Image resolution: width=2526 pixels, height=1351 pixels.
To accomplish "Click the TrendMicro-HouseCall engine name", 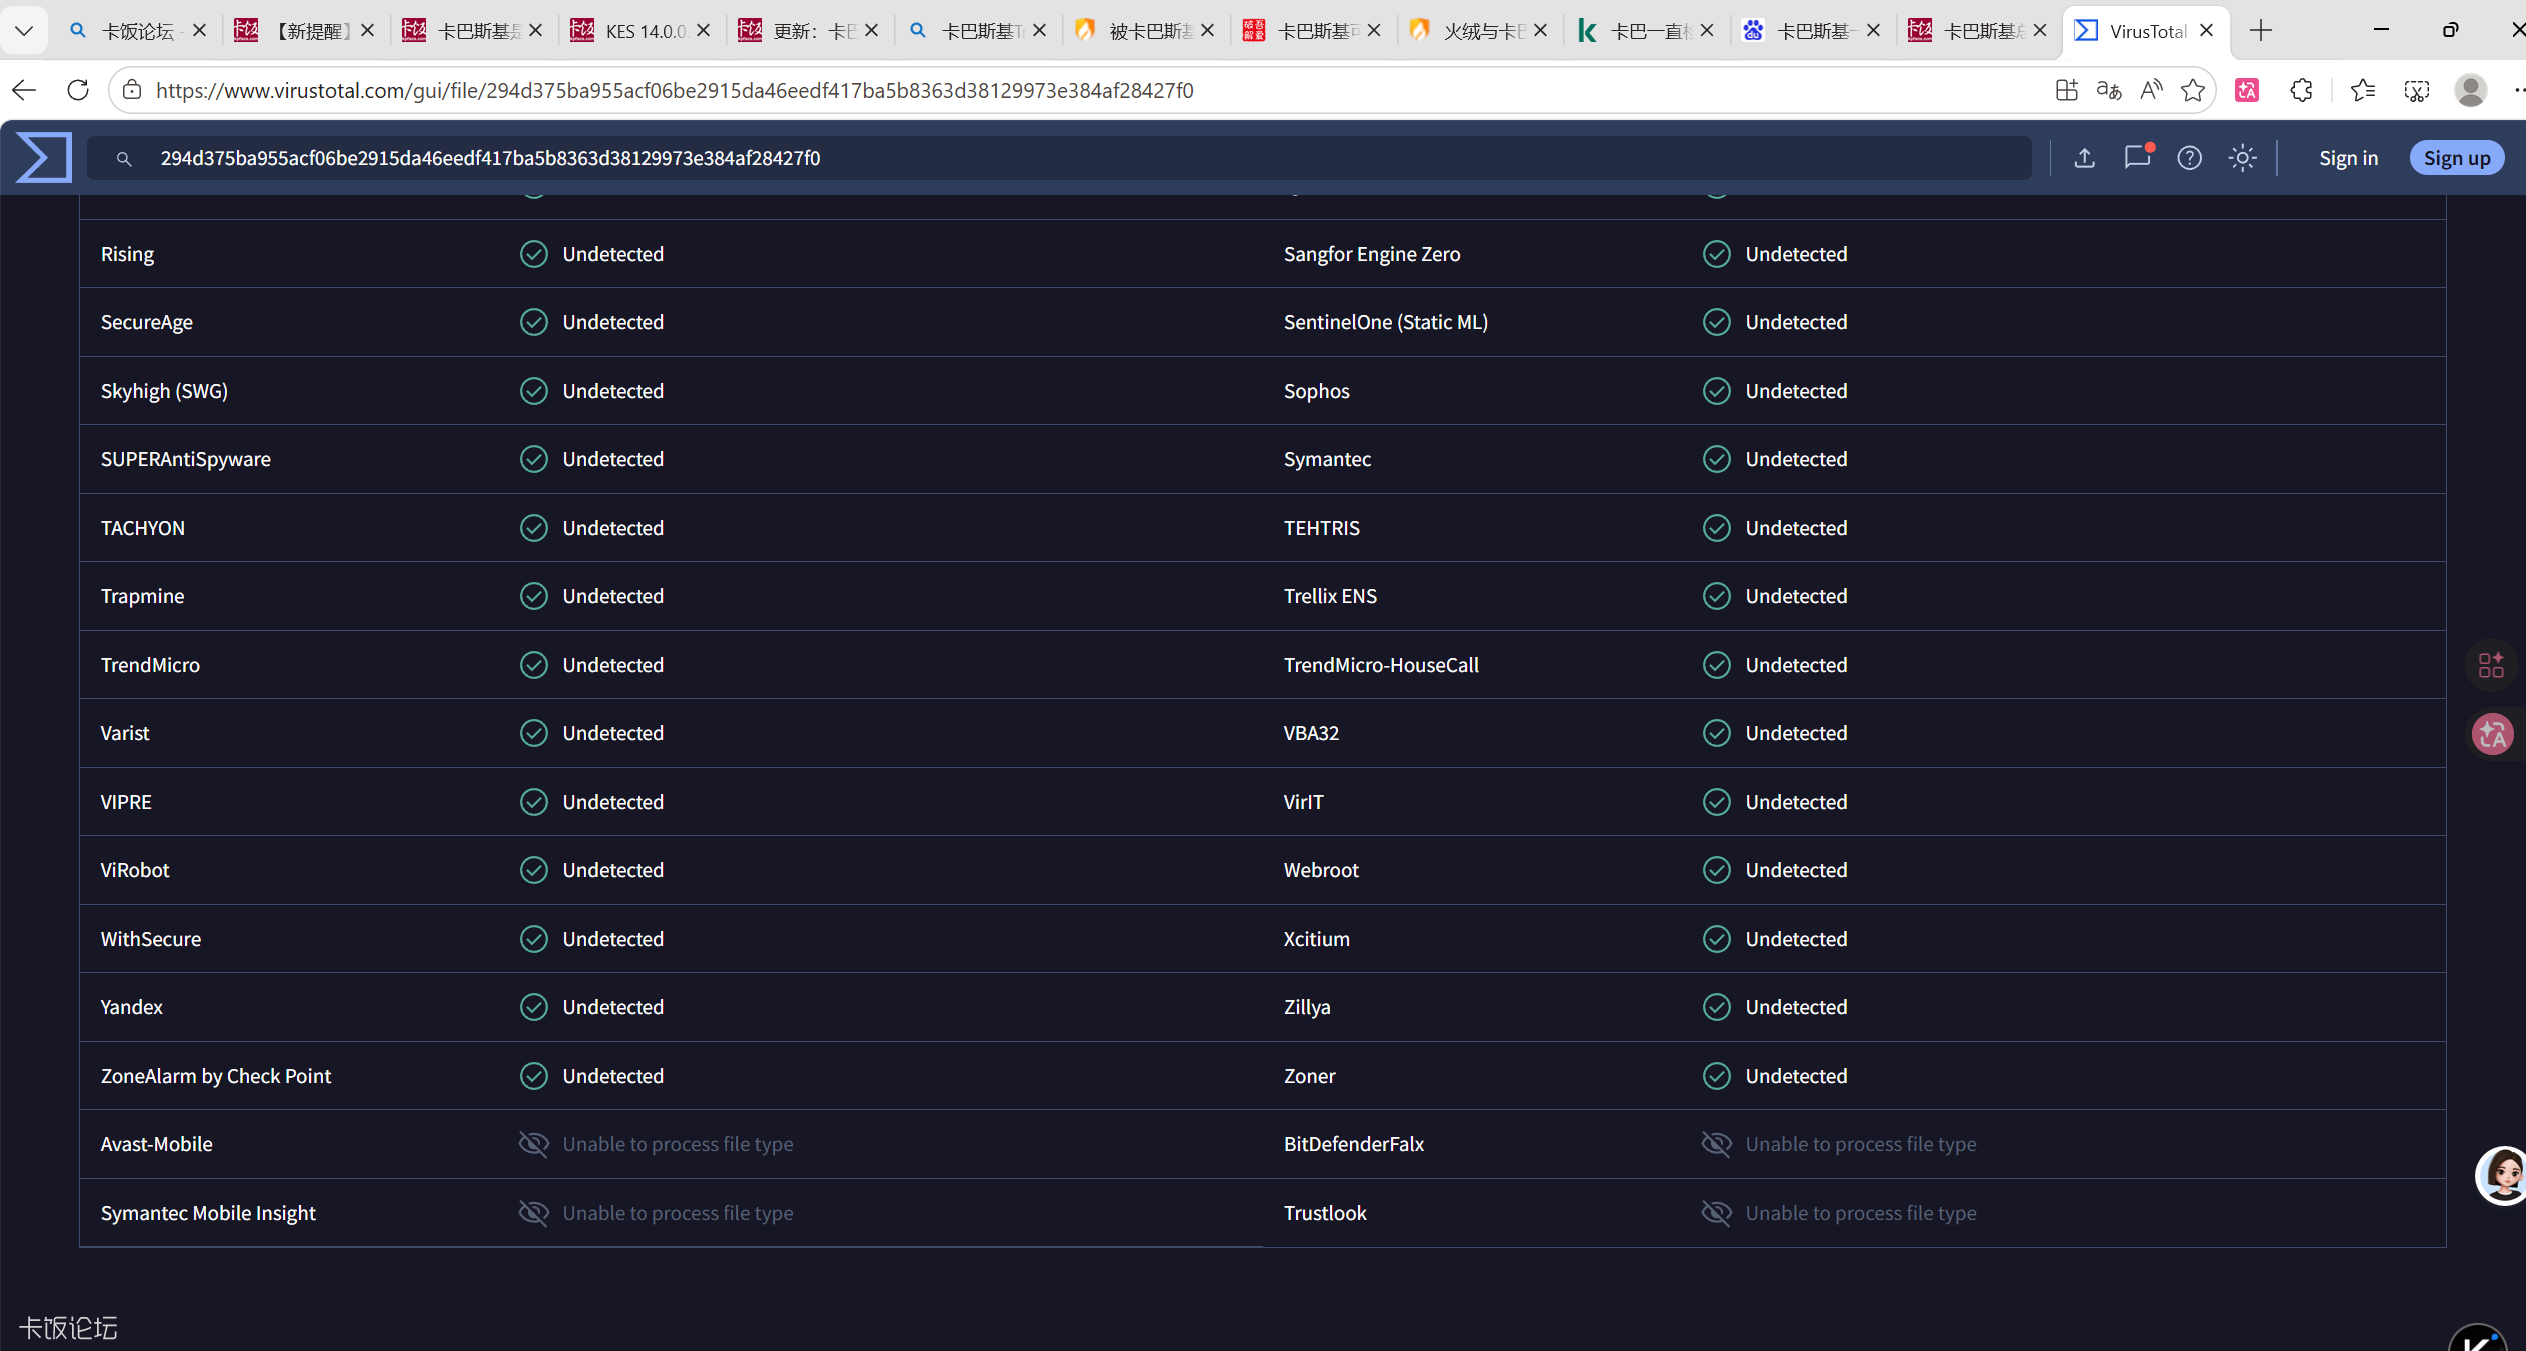I will tap(1381, 665).
